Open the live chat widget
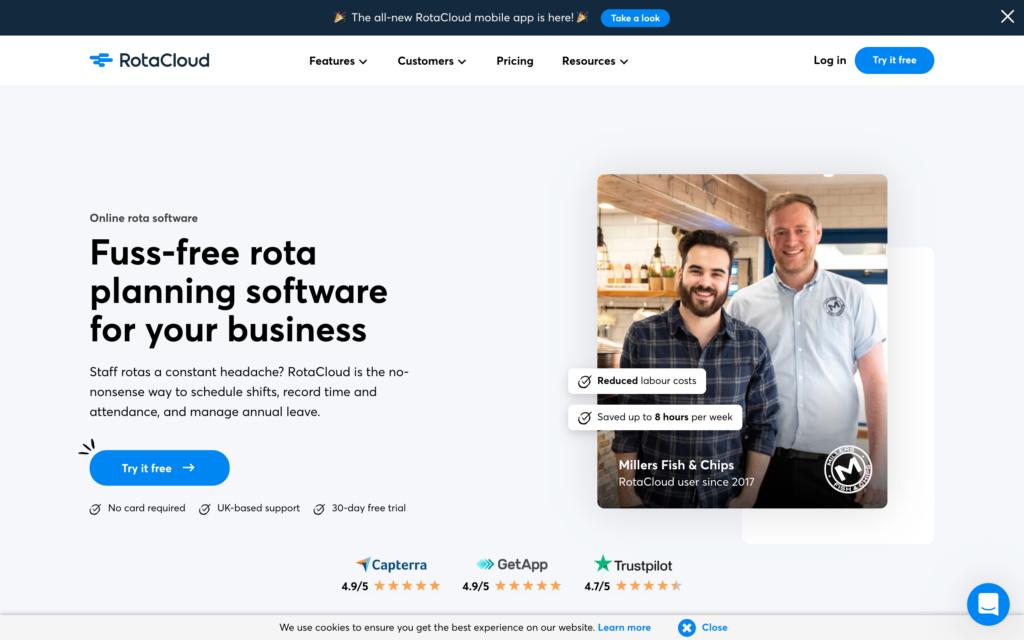This screenshot has height=640, width=1024. click(987, 604)
